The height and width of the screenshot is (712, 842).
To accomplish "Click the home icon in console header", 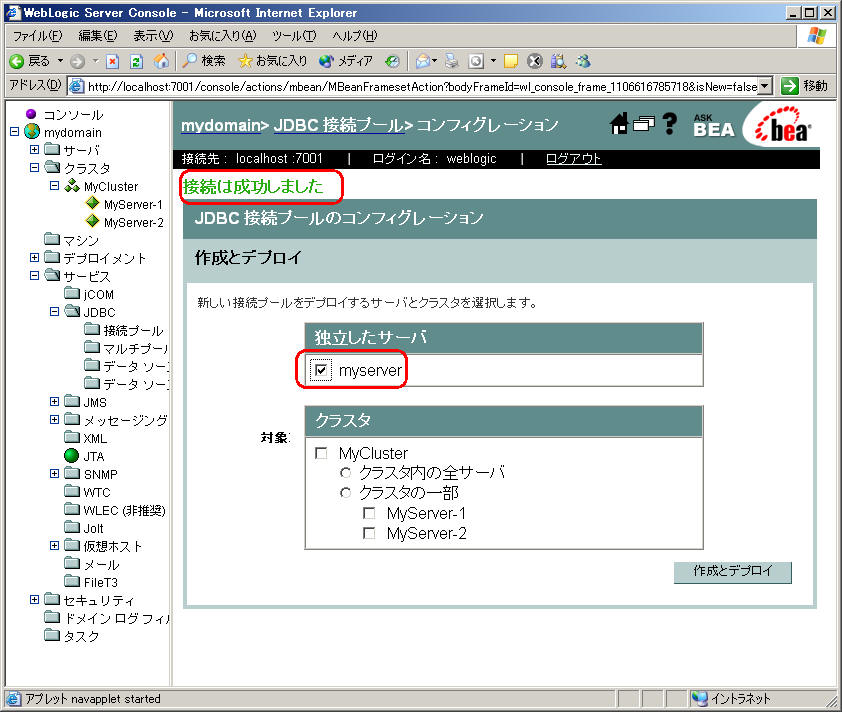I will click(x=620, y=123).
